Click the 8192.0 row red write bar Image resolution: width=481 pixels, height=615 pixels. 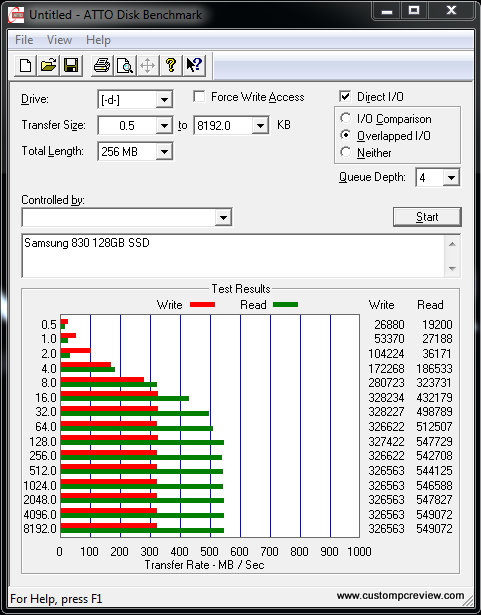pos(109,526)
